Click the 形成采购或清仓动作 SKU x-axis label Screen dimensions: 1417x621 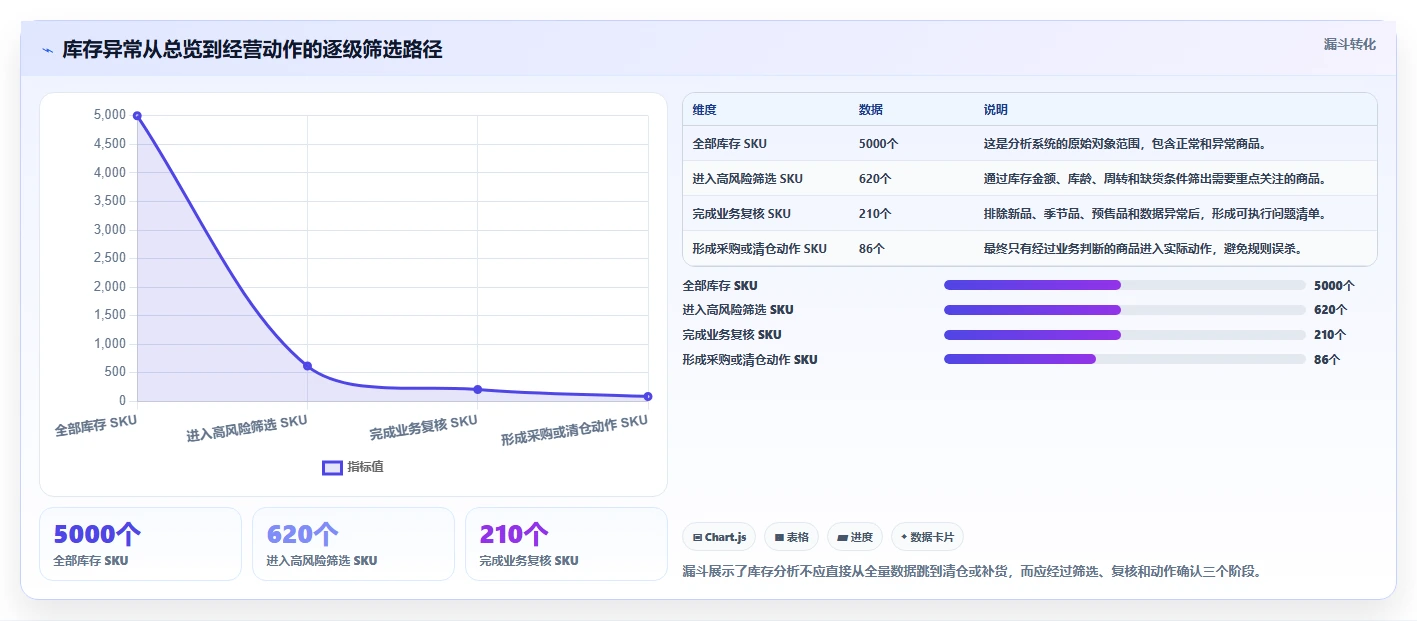[x=574, y=431]
